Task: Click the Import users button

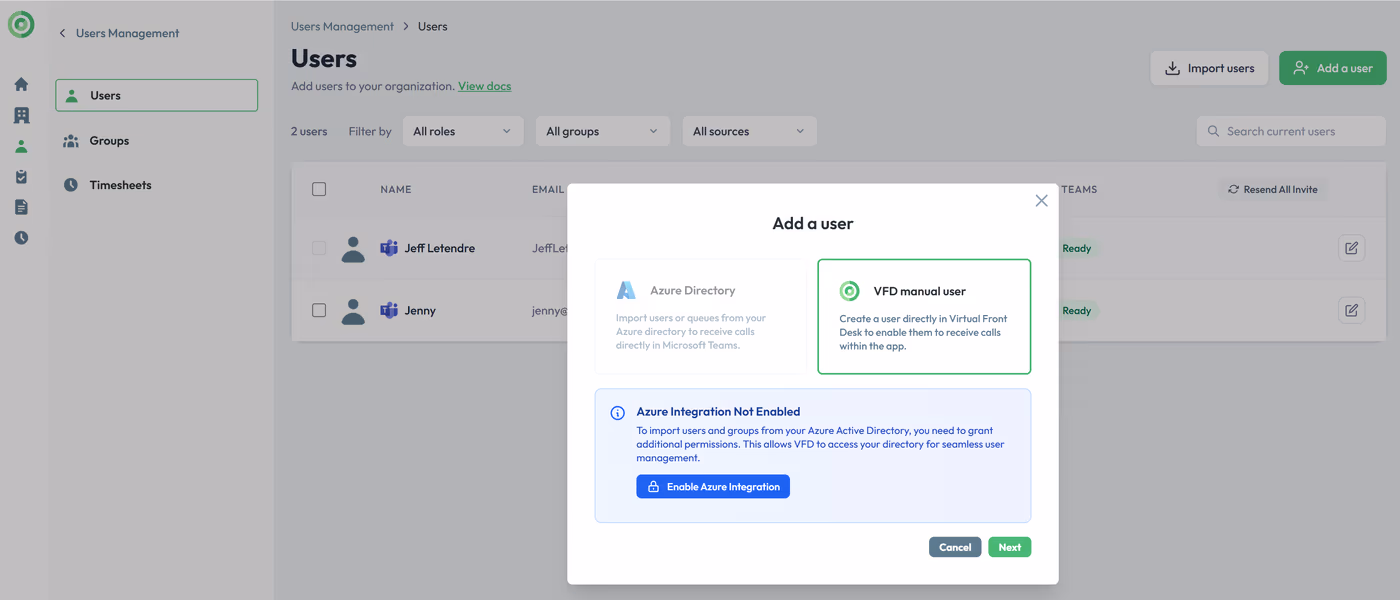Action: pyautogui.click(x=1209, y=68)
